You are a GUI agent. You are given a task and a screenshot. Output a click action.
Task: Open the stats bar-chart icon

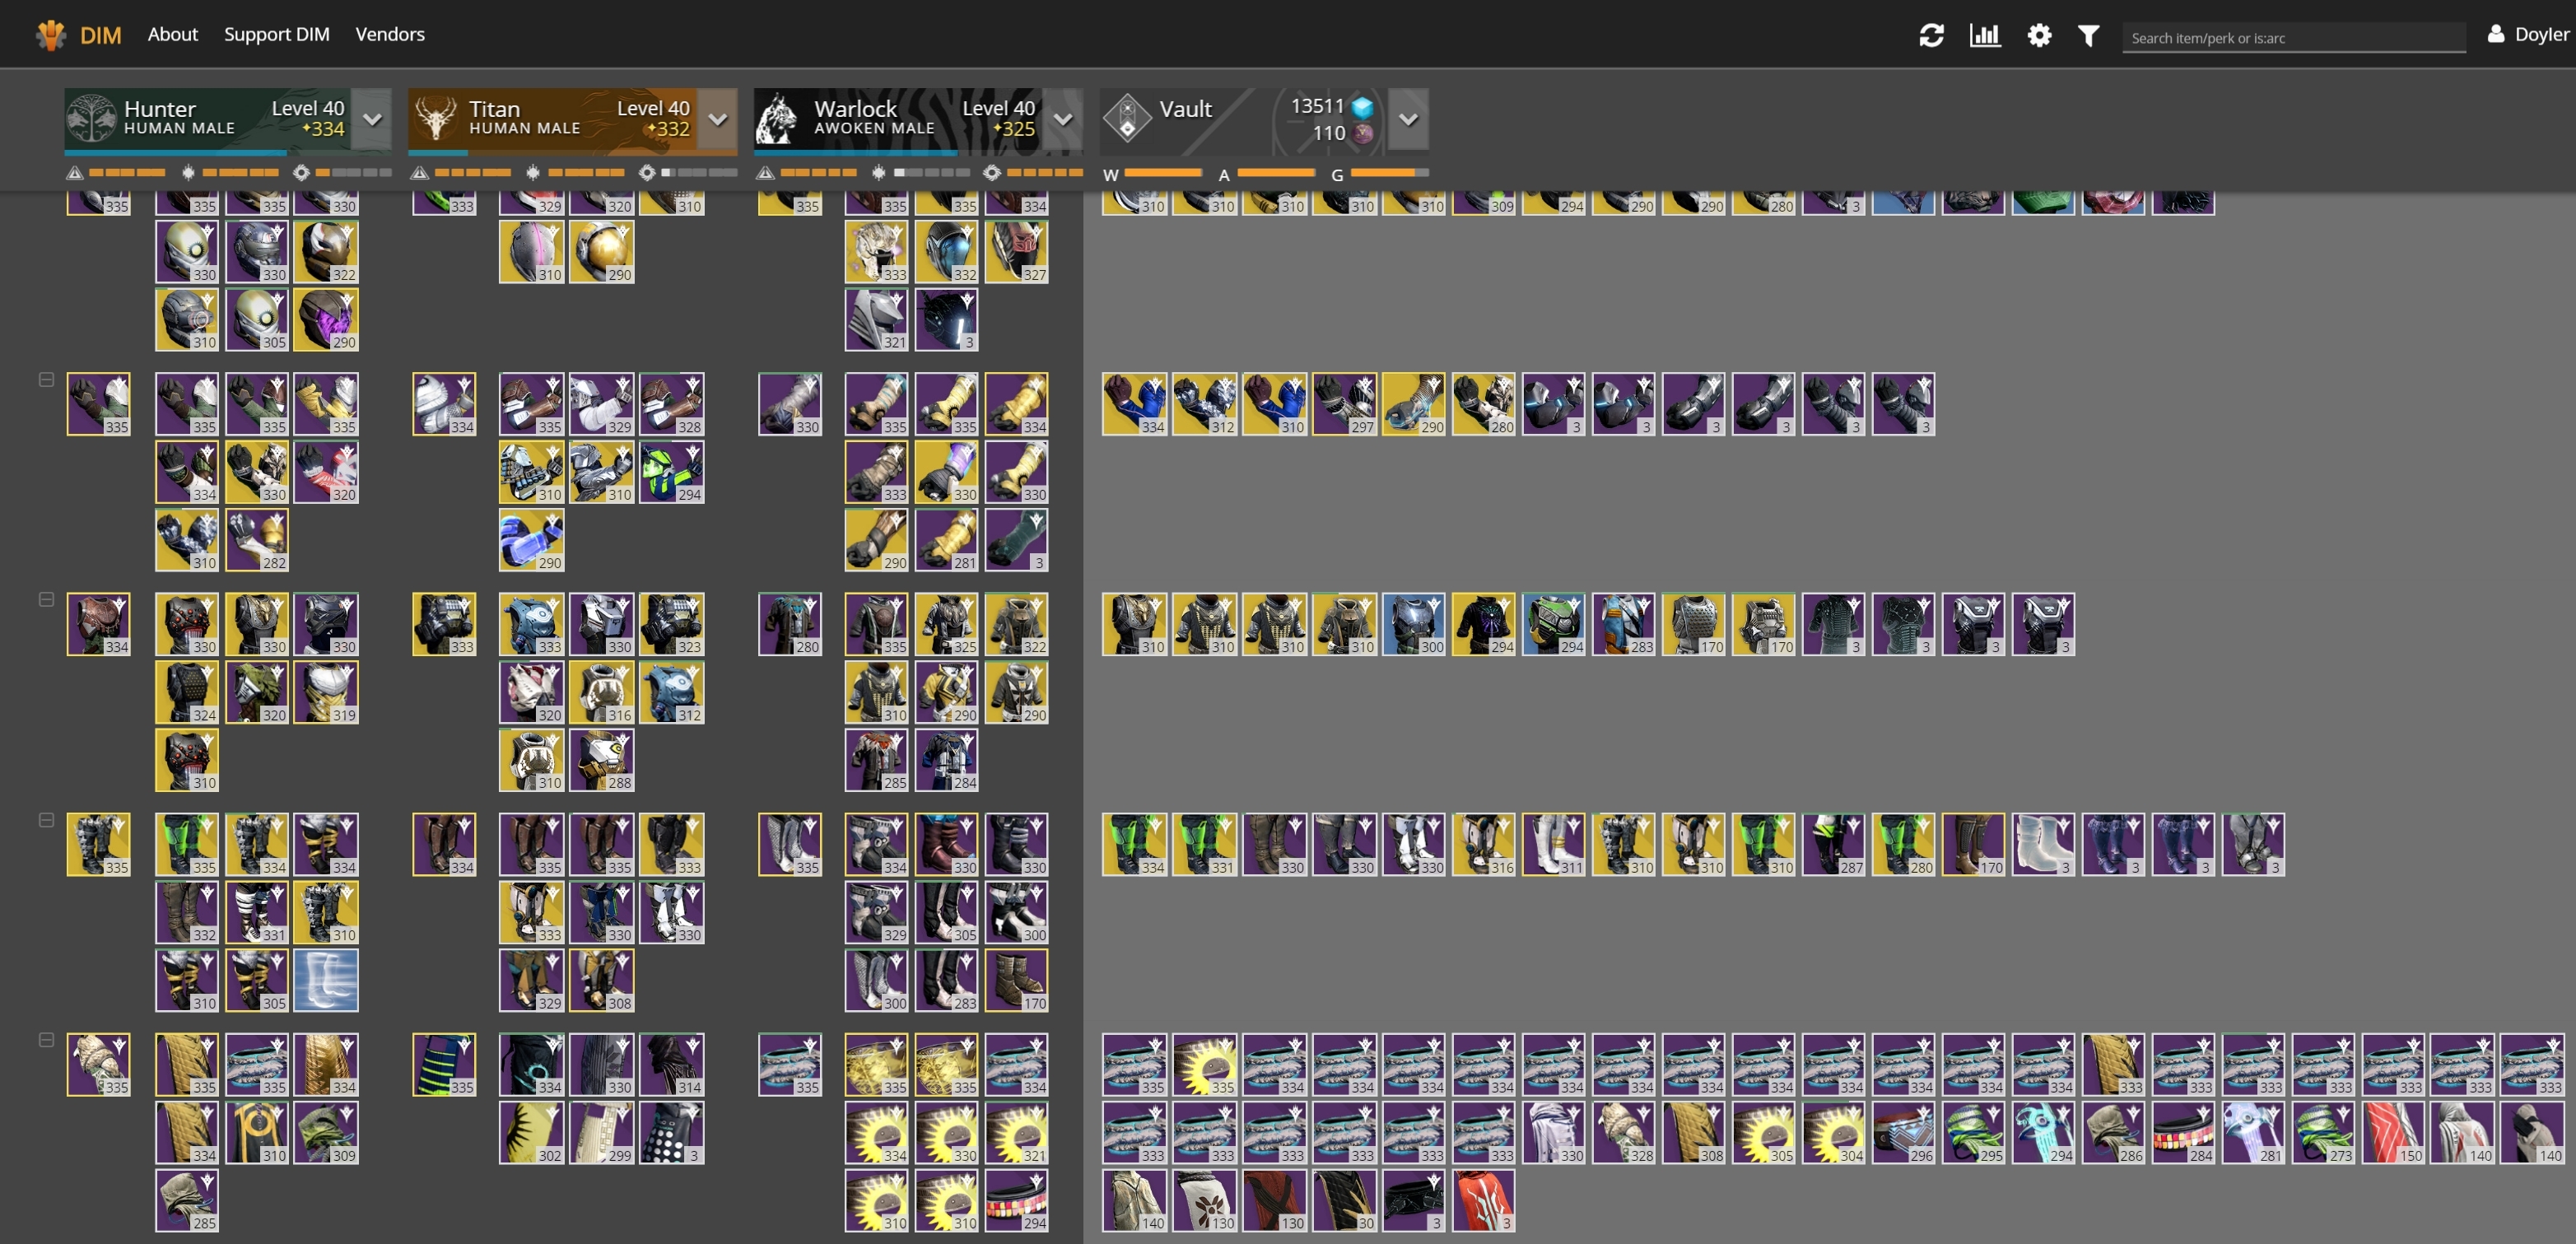coord(1985,36)
